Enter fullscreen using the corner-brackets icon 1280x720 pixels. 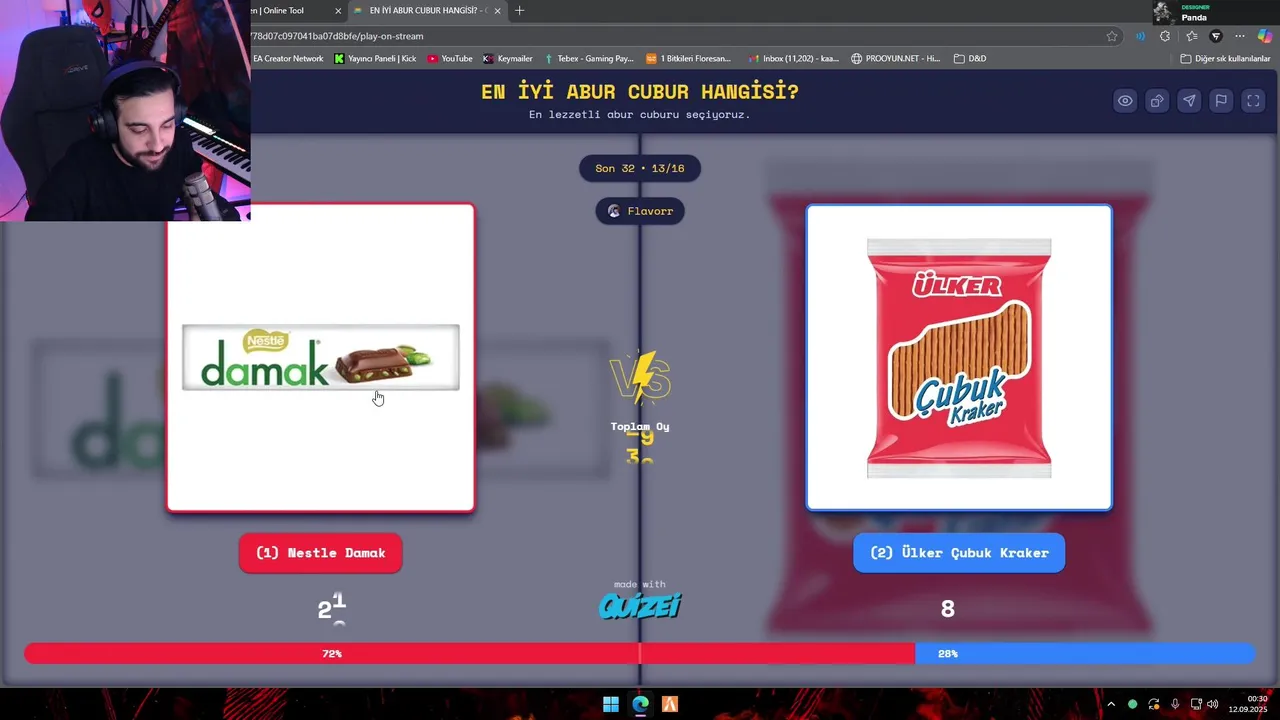1253,101
